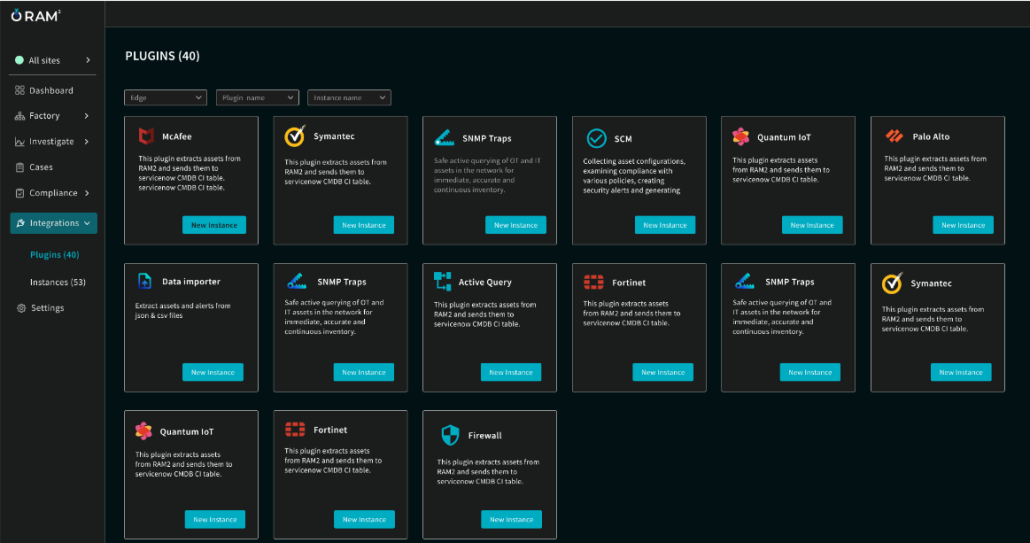Click the Firewall shield icon

pyautogui.click(x=450, y=435)
